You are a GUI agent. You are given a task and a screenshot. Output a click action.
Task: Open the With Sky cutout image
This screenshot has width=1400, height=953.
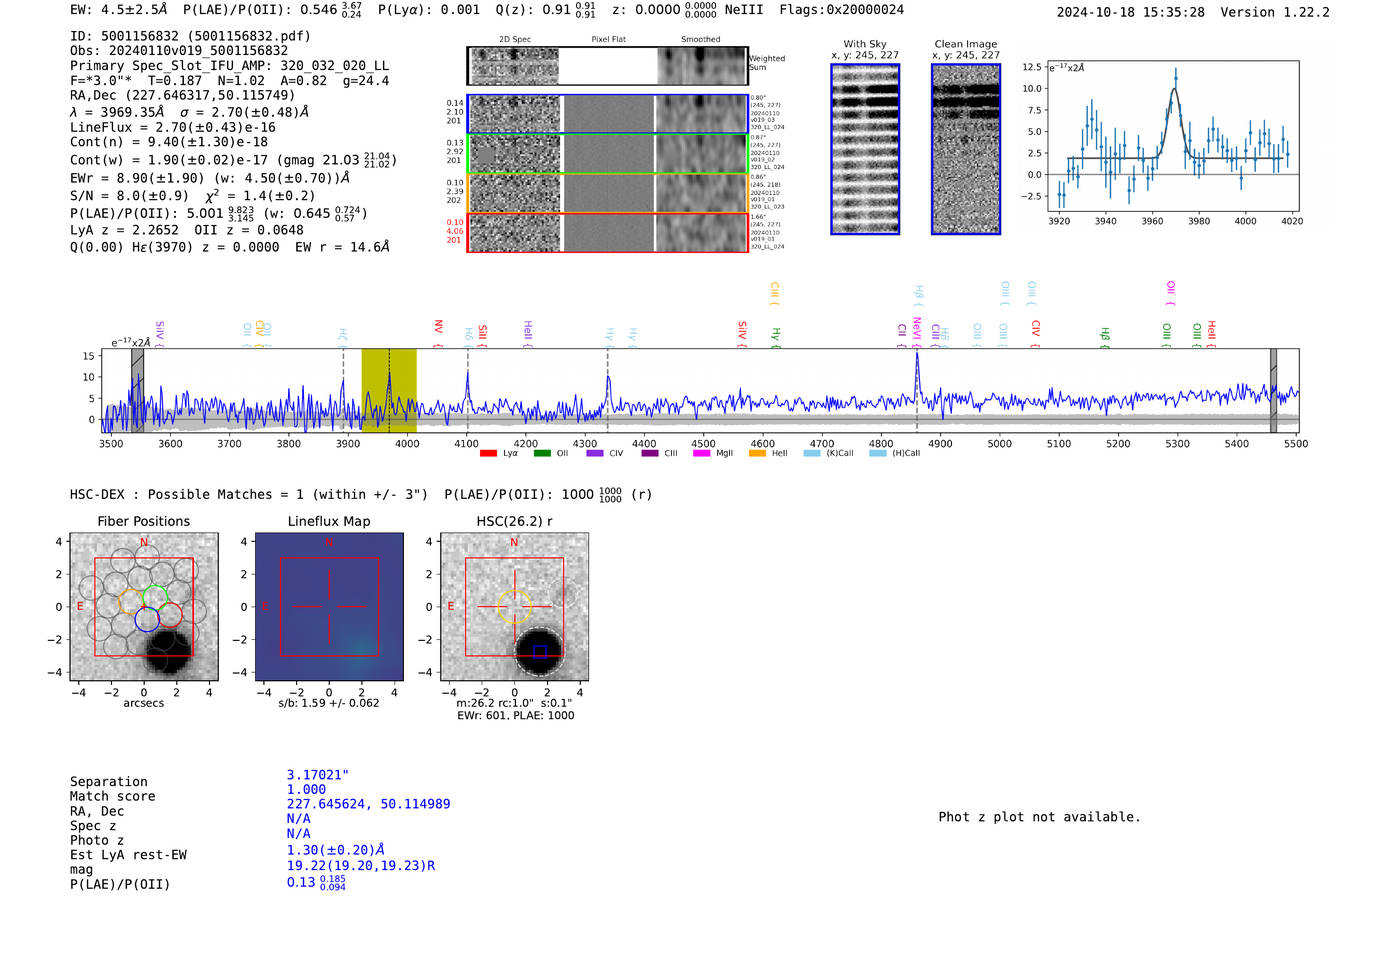865,149
